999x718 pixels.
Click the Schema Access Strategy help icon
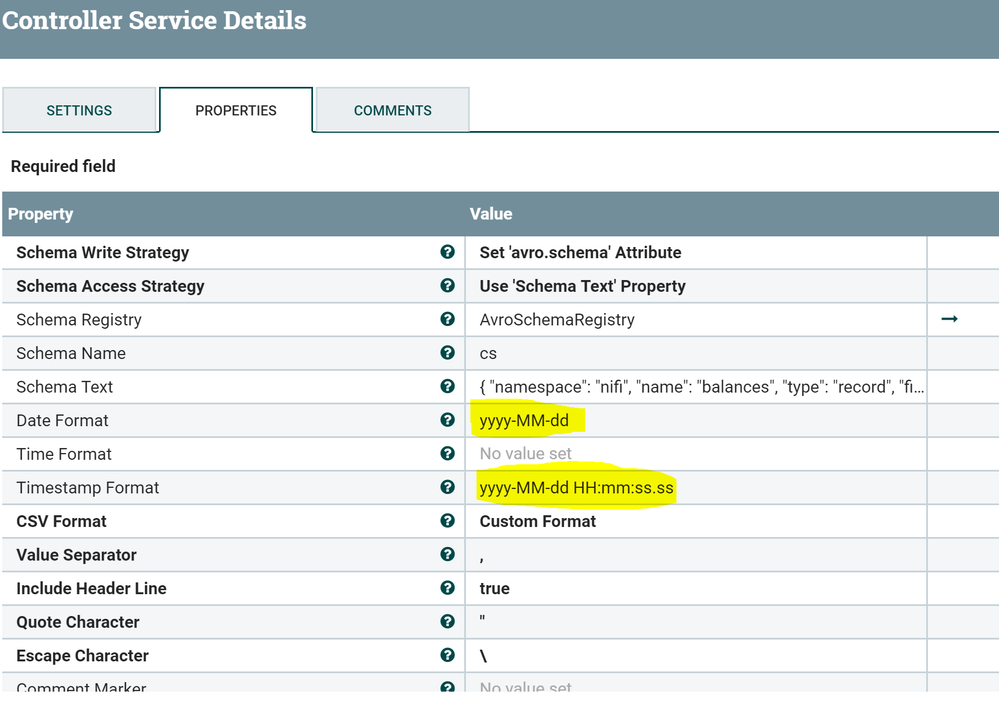point(447,286)
